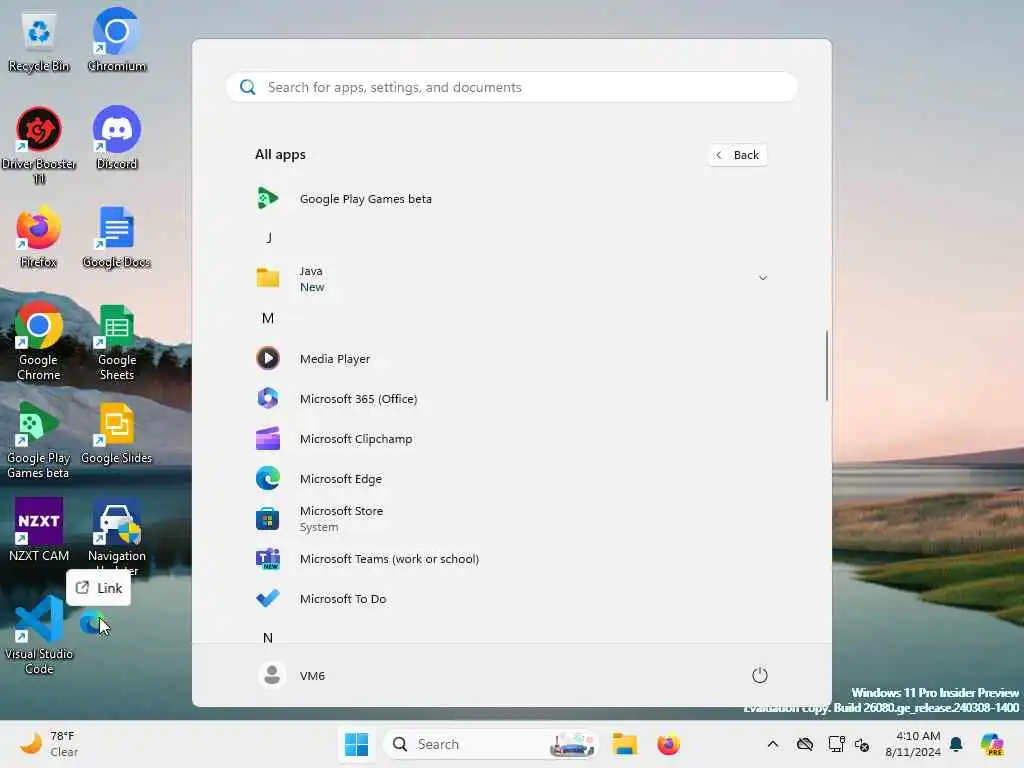Open Firefox desktop shortcut
The image size is (1024, 768).
point(39,236)
